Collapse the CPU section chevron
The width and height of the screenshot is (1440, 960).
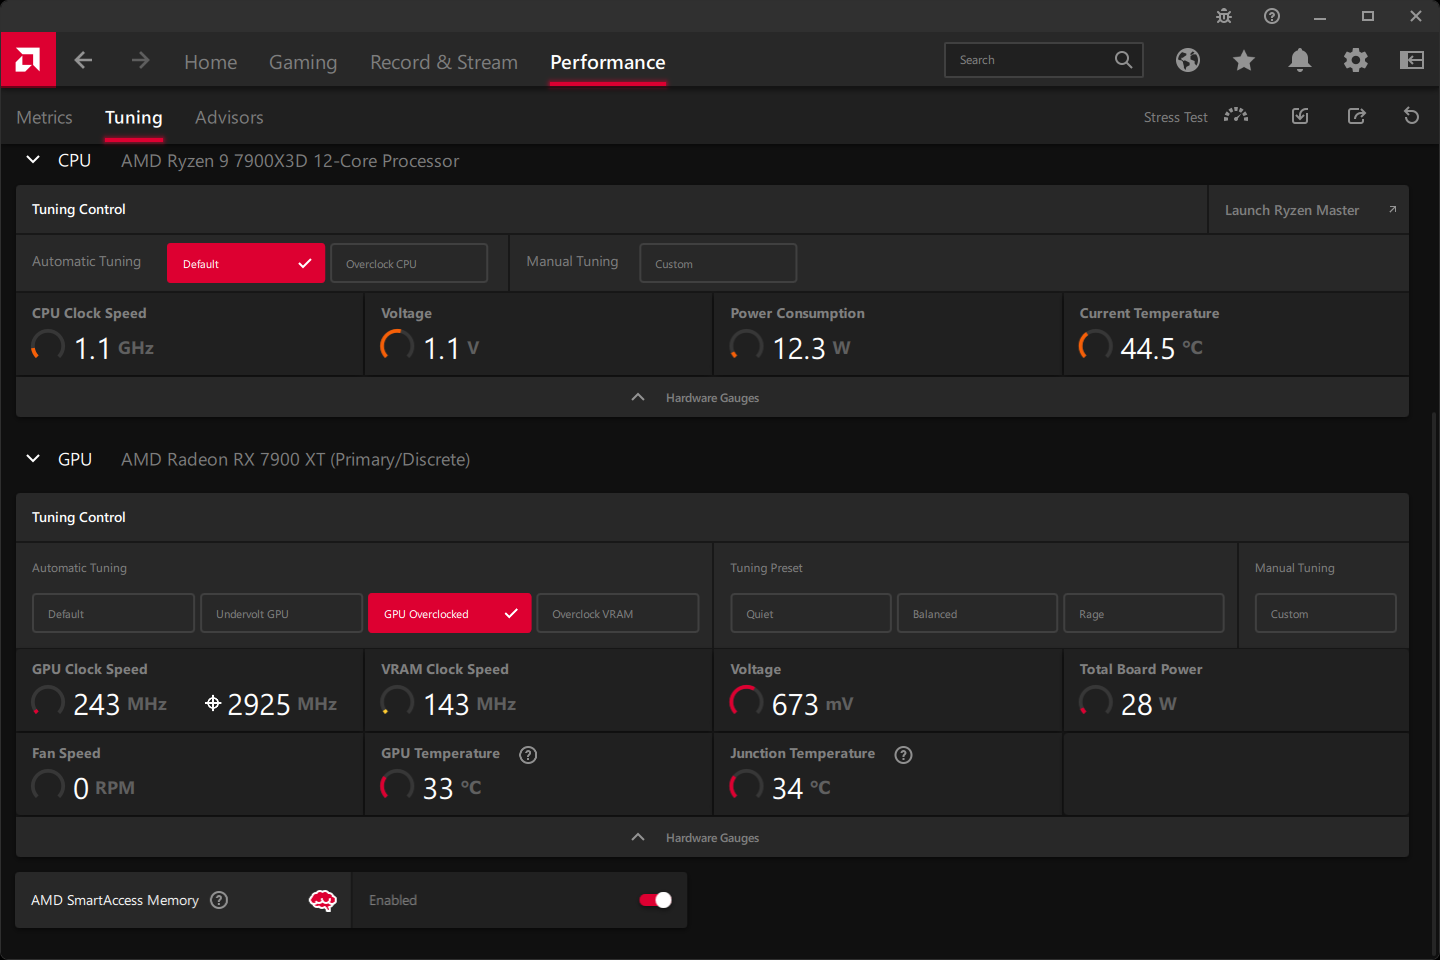click(x=33, y=160)
